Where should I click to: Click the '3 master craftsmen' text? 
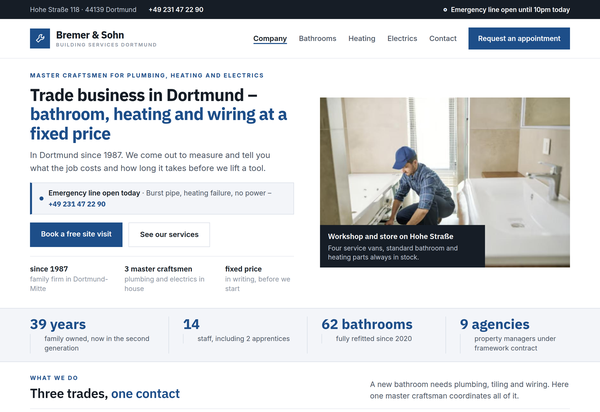158,269
